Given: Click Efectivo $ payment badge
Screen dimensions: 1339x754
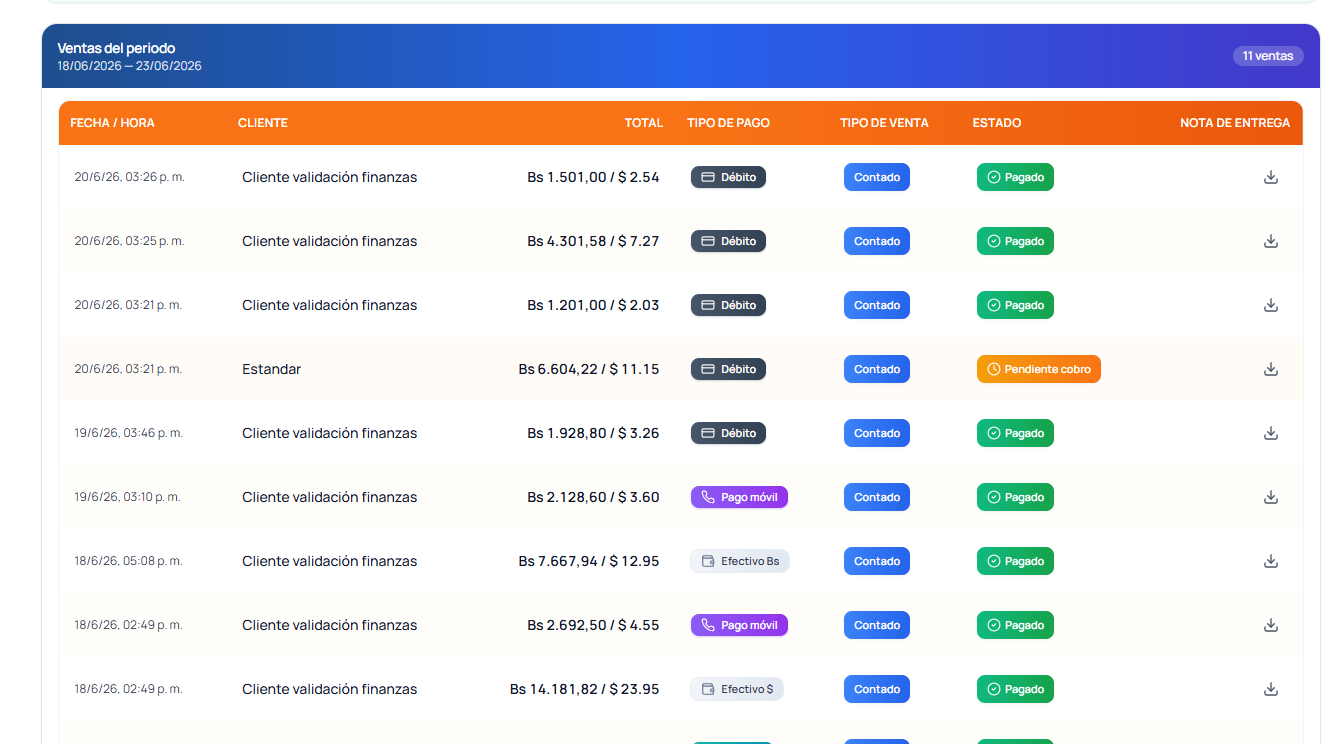Looking at the screenshot, I should 737,689.
